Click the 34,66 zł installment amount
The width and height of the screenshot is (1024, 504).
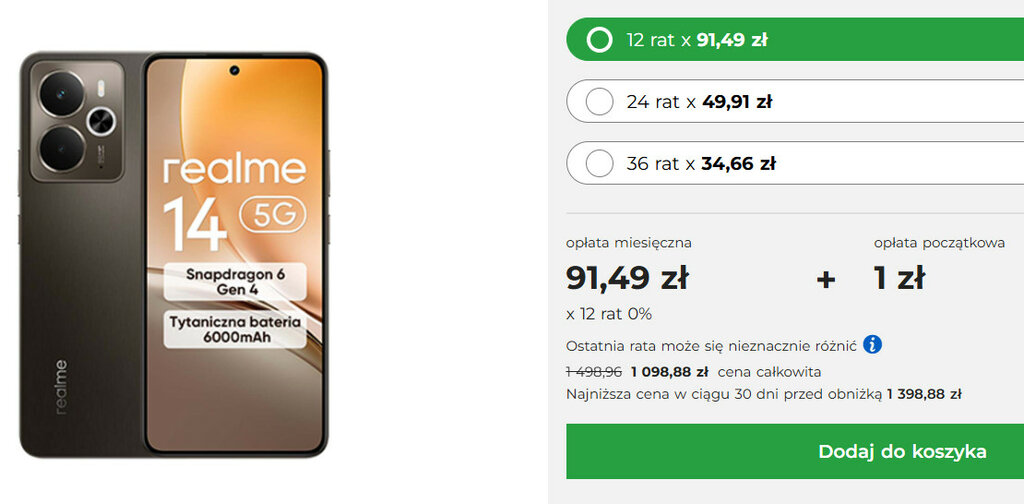738,164
